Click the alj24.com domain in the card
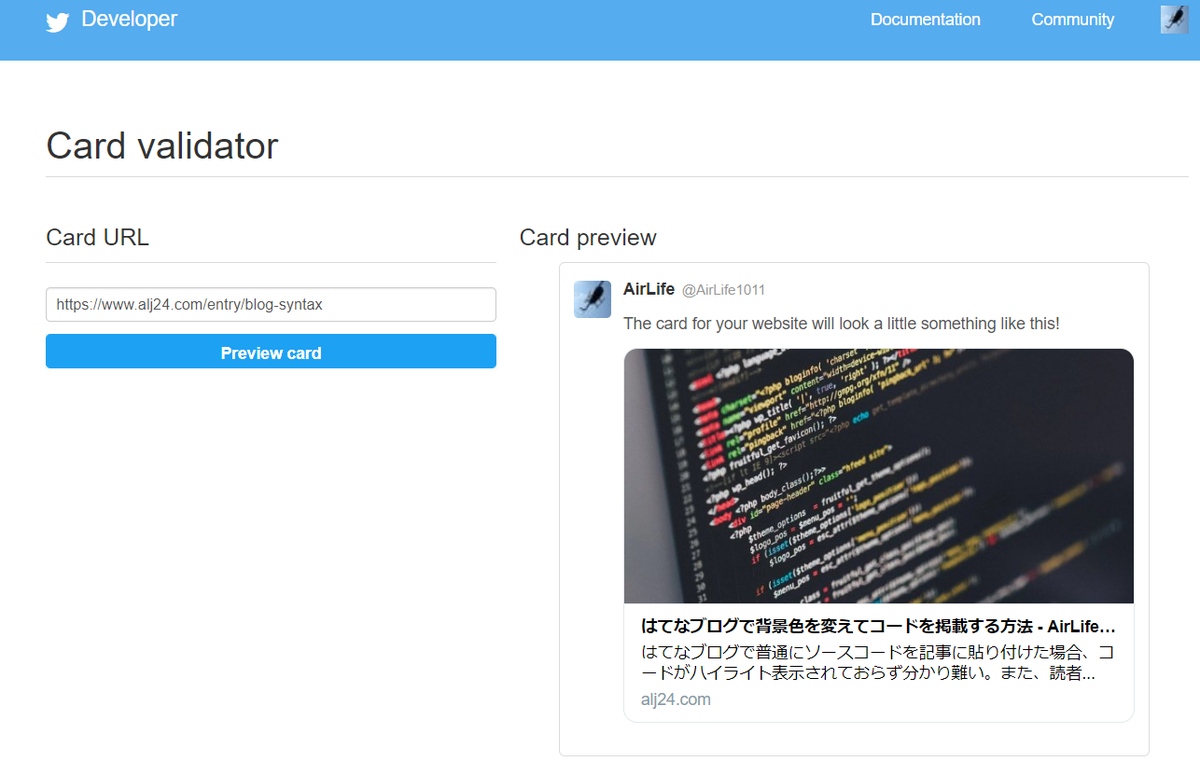 click(x=676, y=699)
